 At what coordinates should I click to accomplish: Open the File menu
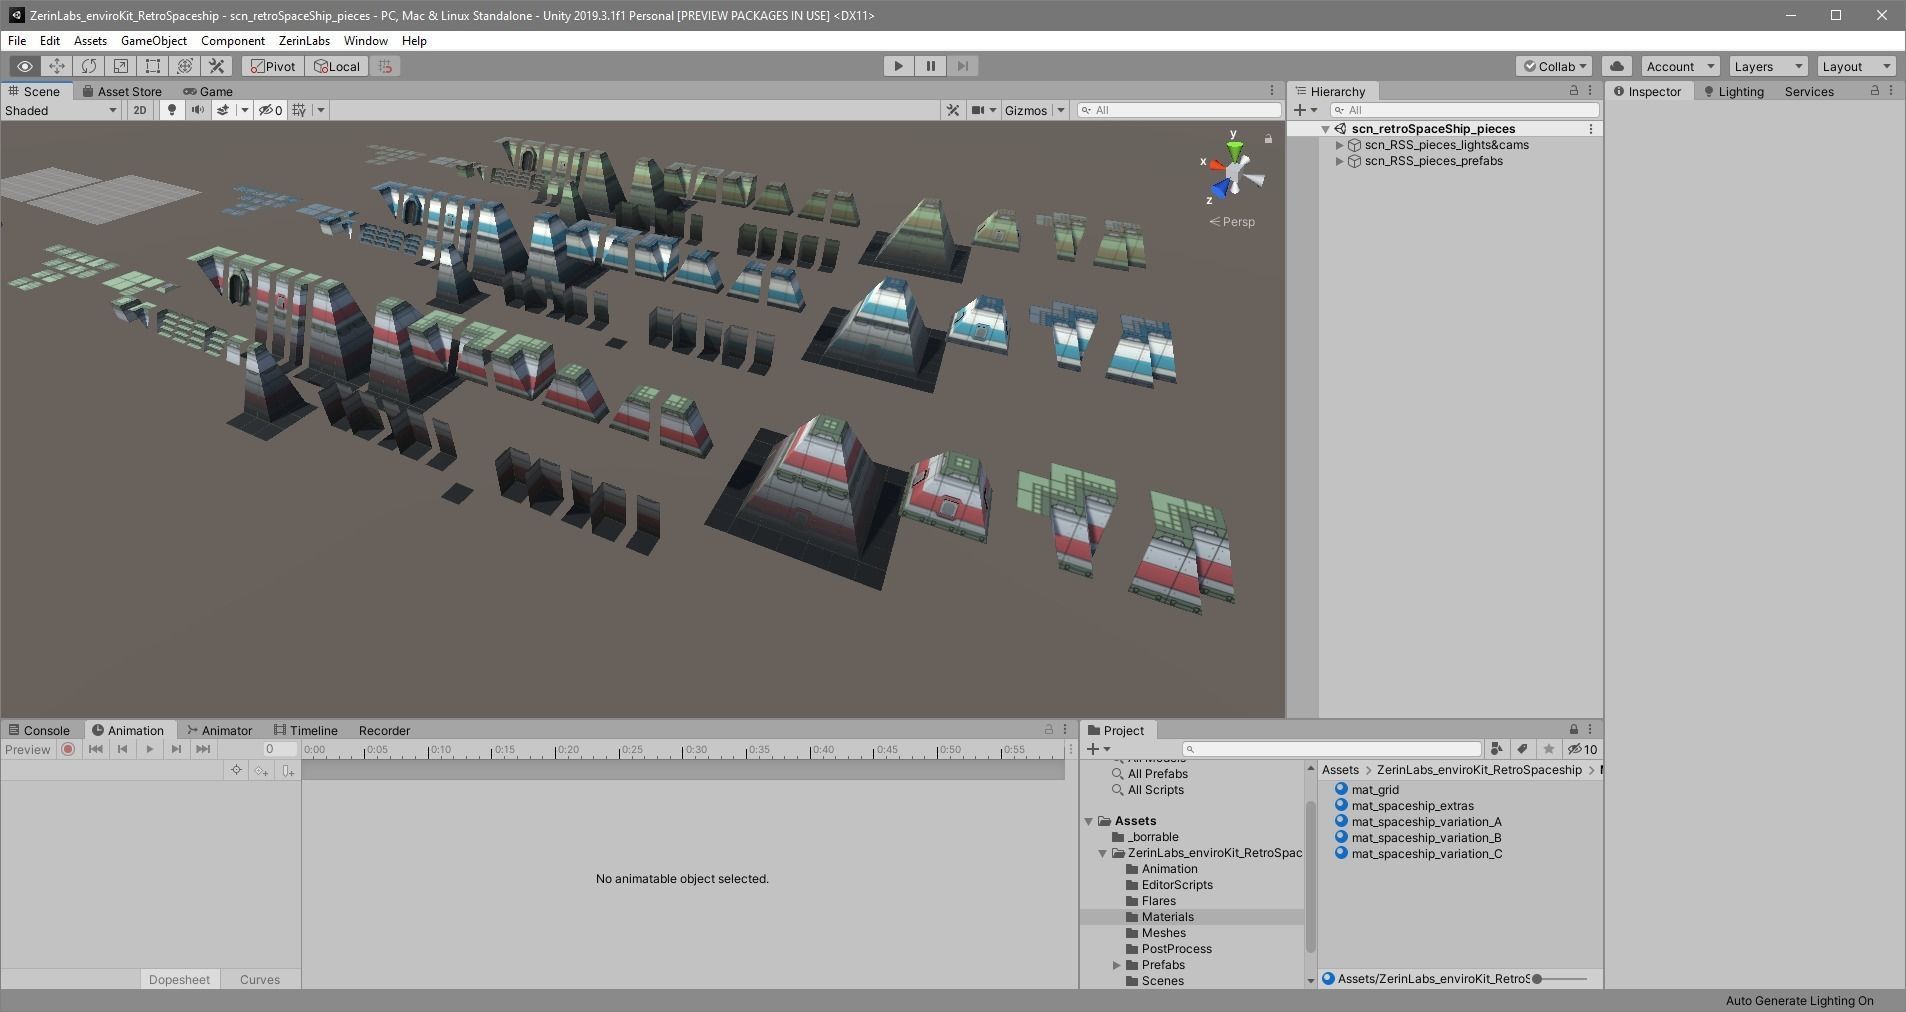coord(17,41)
